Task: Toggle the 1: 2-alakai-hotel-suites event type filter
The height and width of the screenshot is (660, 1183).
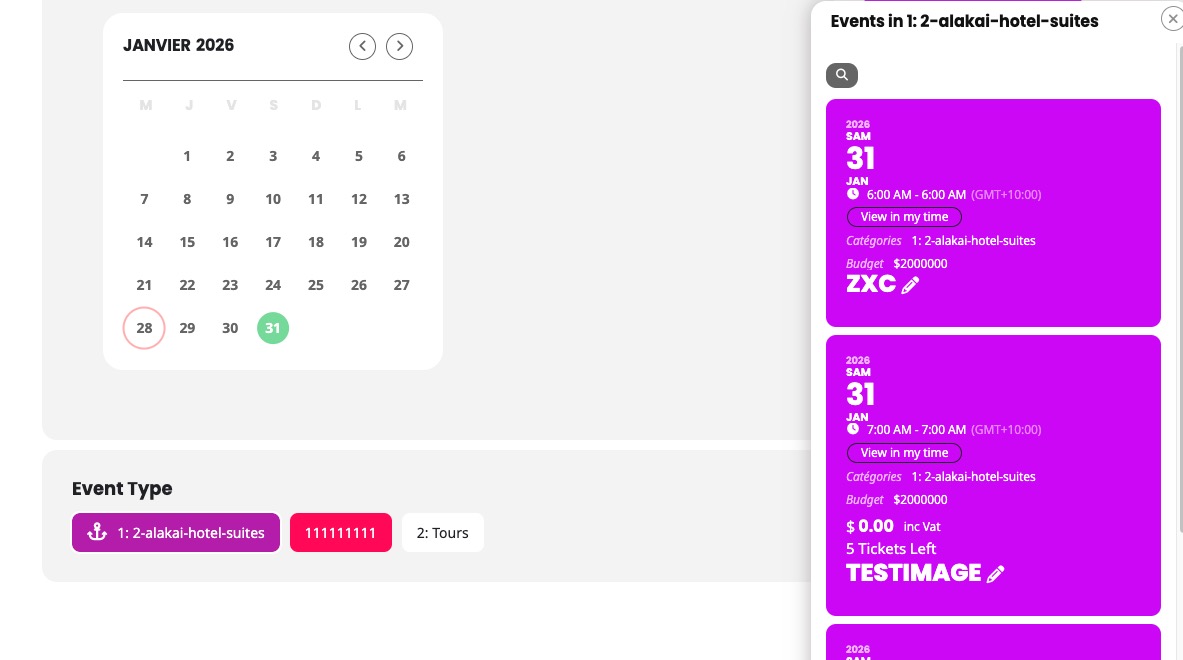Action: point(176,533)
